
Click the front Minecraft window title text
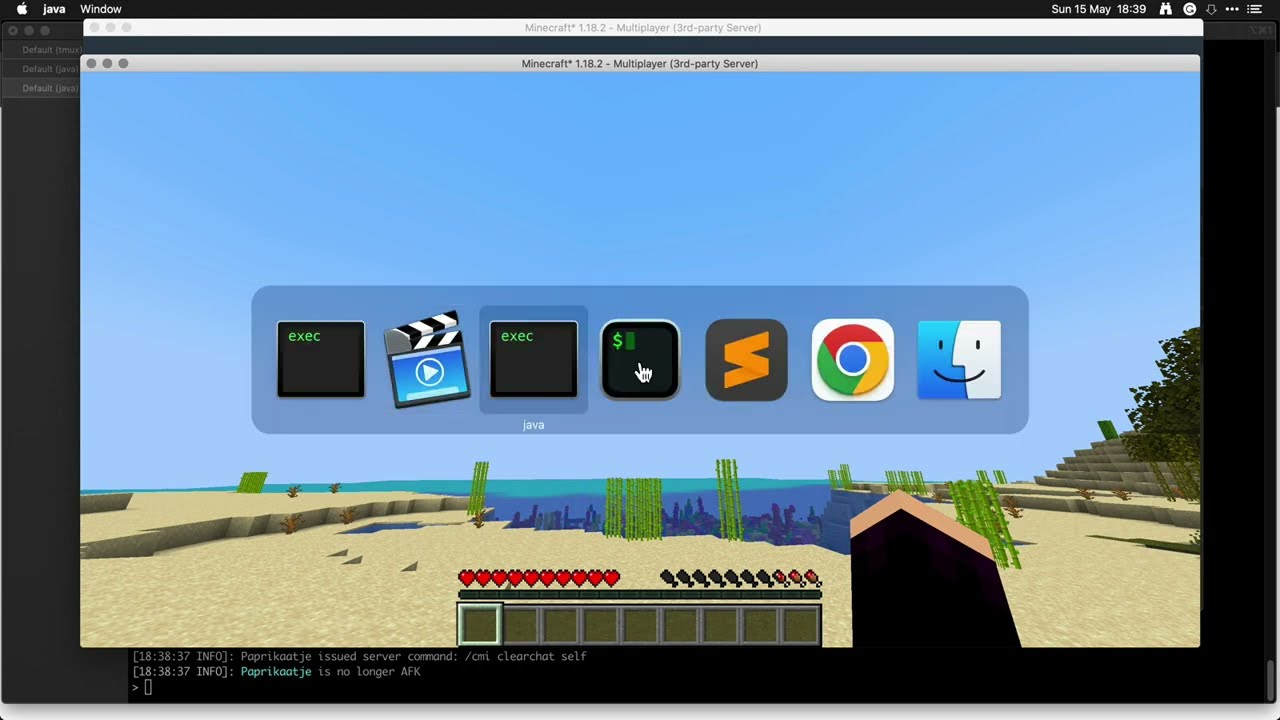[x=640, y=63]
